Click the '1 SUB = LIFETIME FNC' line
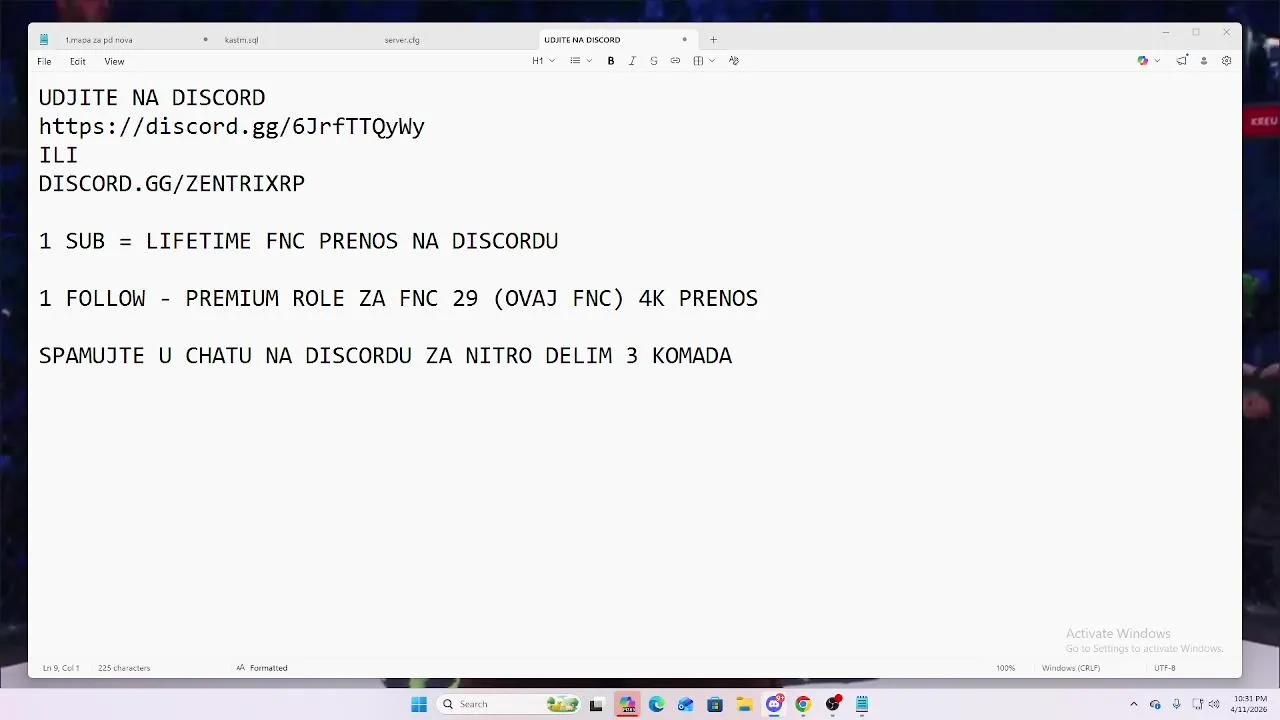Screen dimensions: 1280x720 coord(298,241)
